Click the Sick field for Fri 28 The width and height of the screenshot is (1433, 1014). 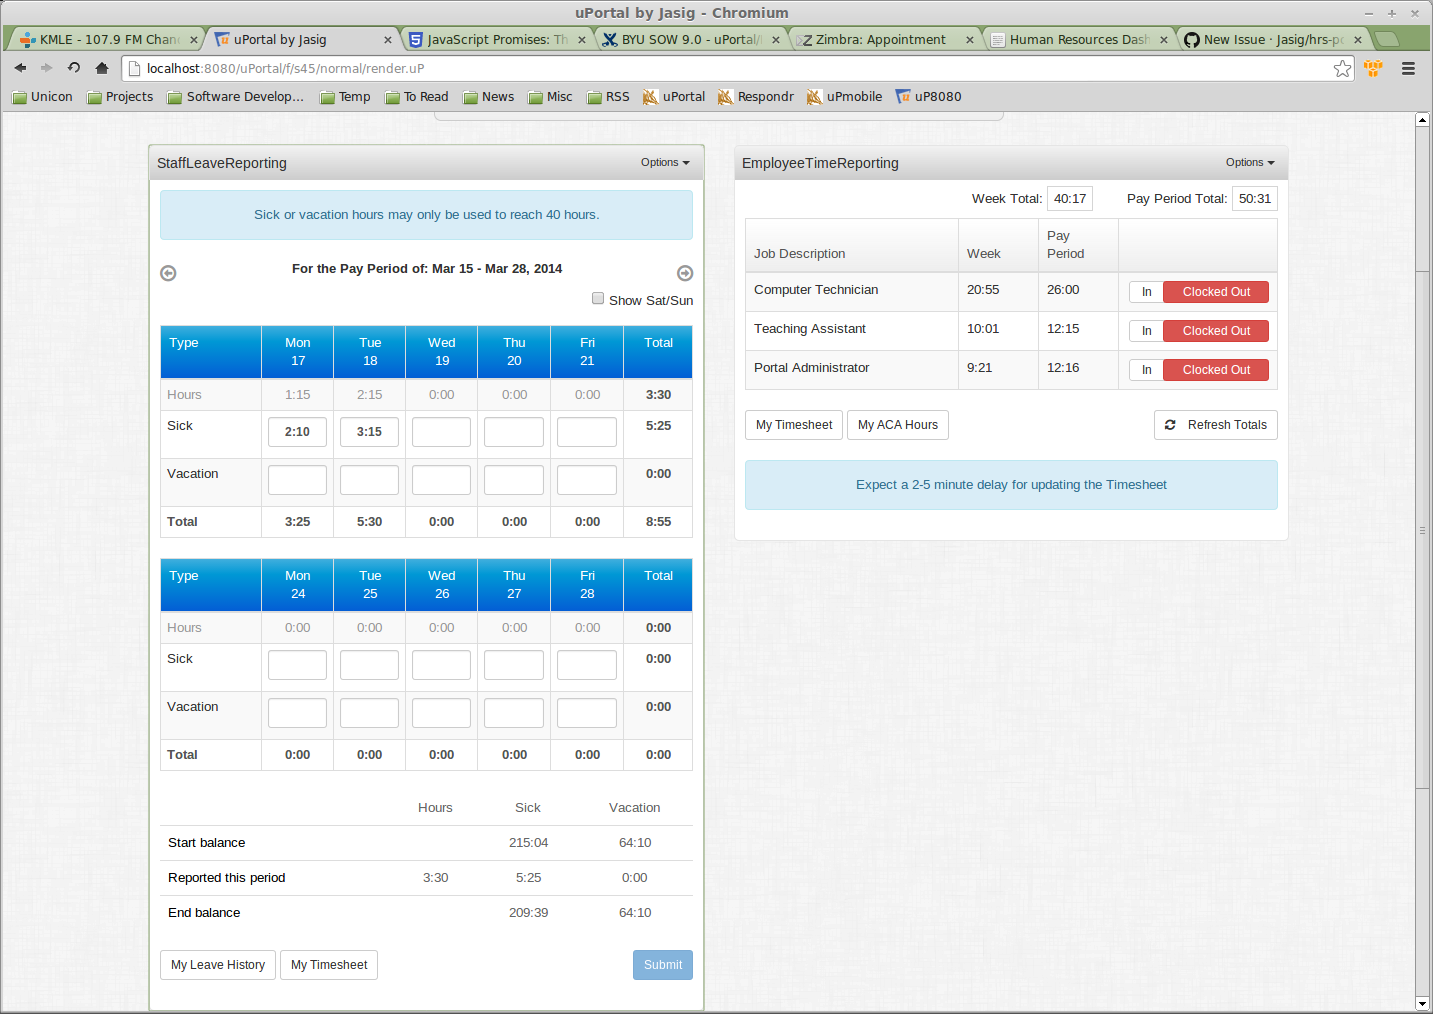587,665
